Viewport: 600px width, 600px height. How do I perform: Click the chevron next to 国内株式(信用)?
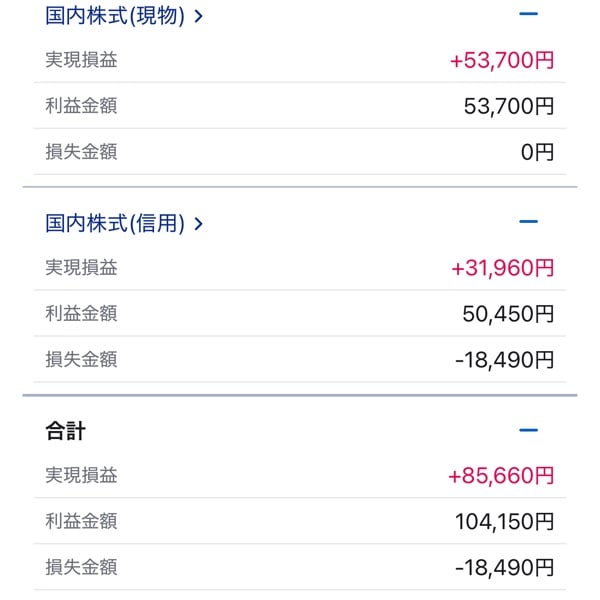point(198,225)
